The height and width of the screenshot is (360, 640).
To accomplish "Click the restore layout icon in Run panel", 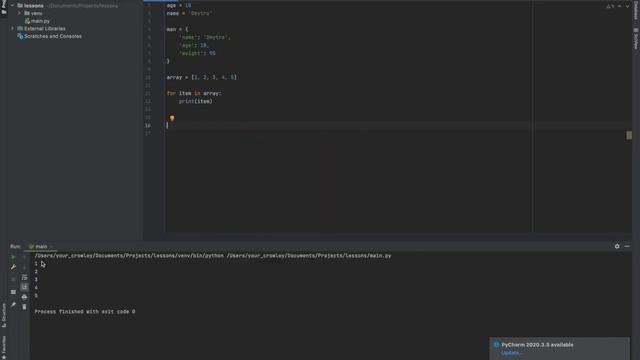I will click(13, 292).
